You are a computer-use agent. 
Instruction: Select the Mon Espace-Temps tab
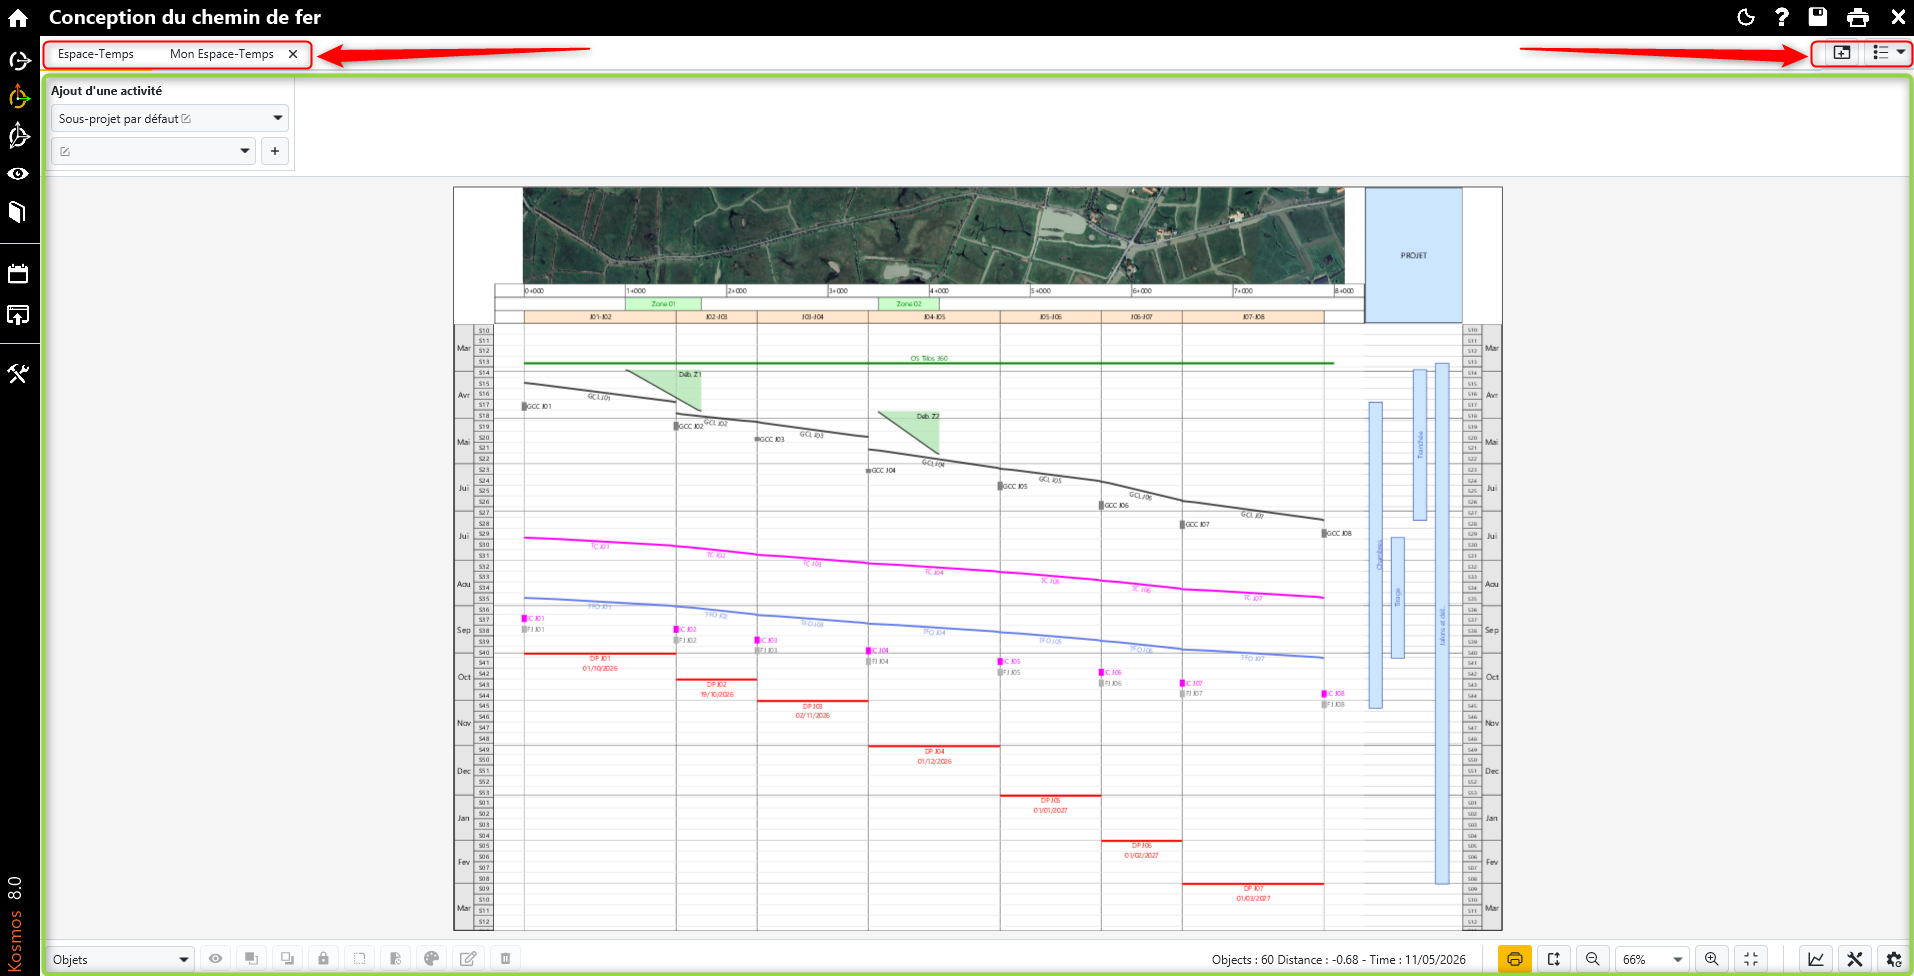pos(221,54)
